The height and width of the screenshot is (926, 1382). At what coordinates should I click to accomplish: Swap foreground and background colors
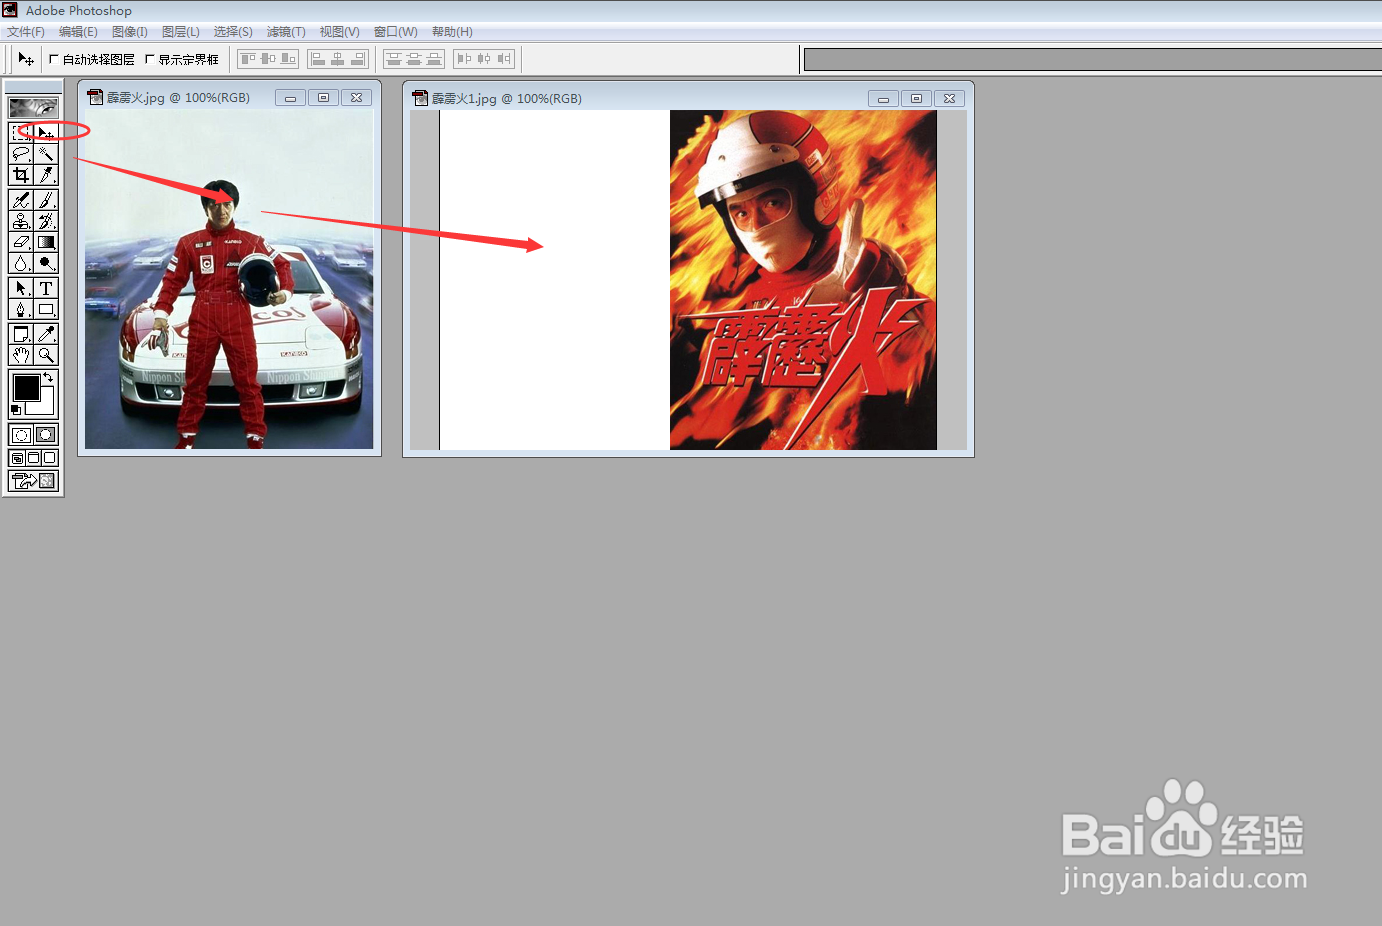[x=48, y=377]
